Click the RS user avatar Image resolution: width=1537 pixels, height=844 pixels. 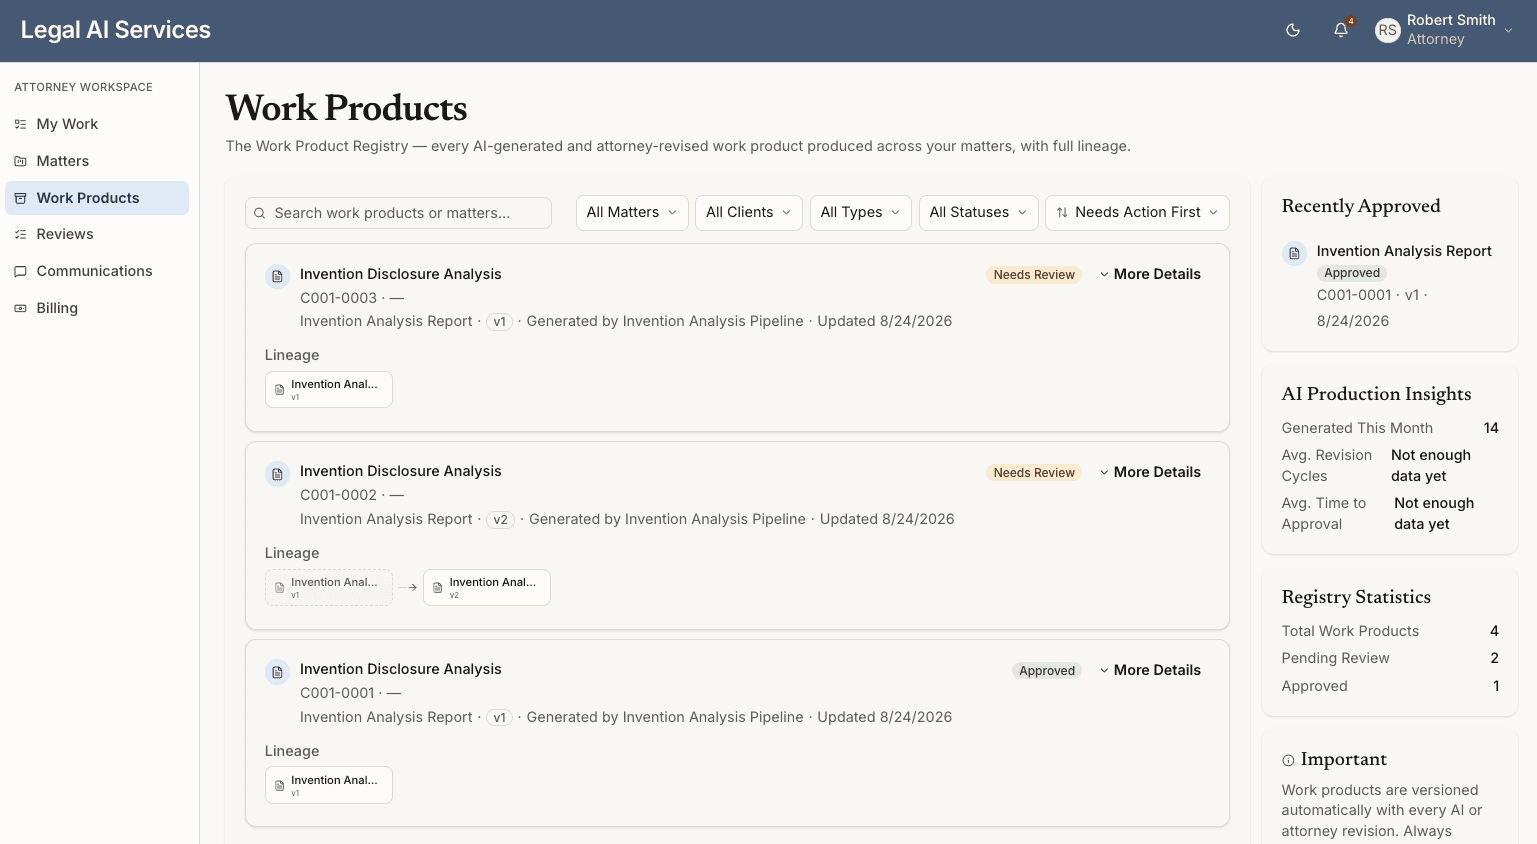(1387, 30)
